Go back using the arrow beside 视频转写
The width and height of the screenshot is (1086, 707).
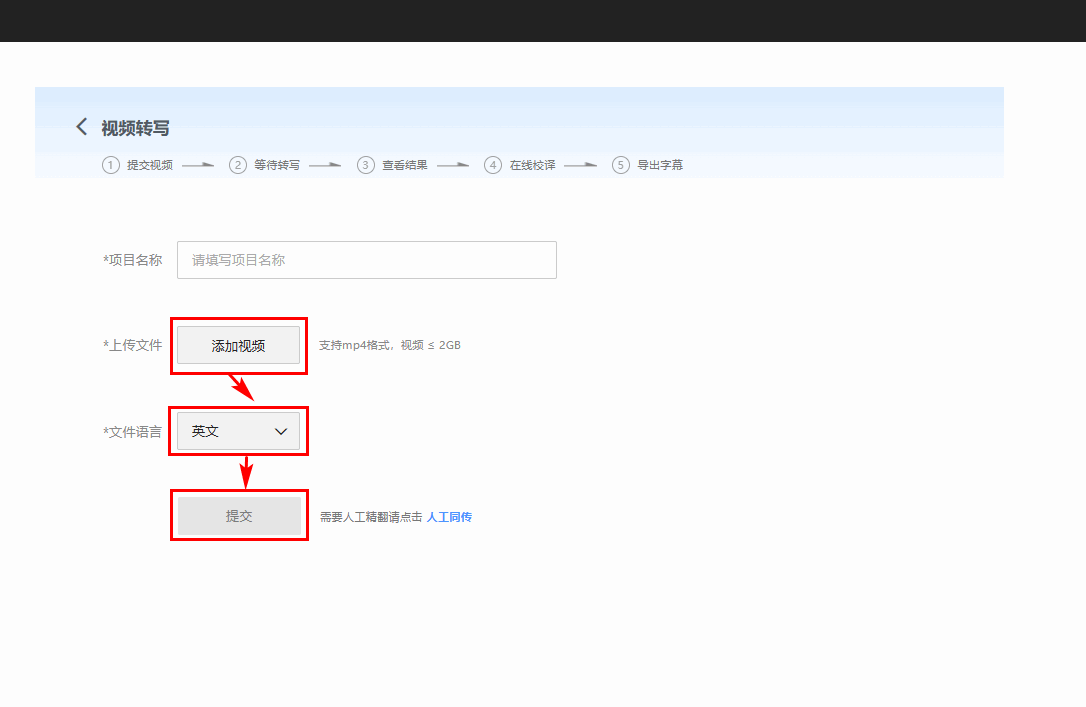[82, 127]
